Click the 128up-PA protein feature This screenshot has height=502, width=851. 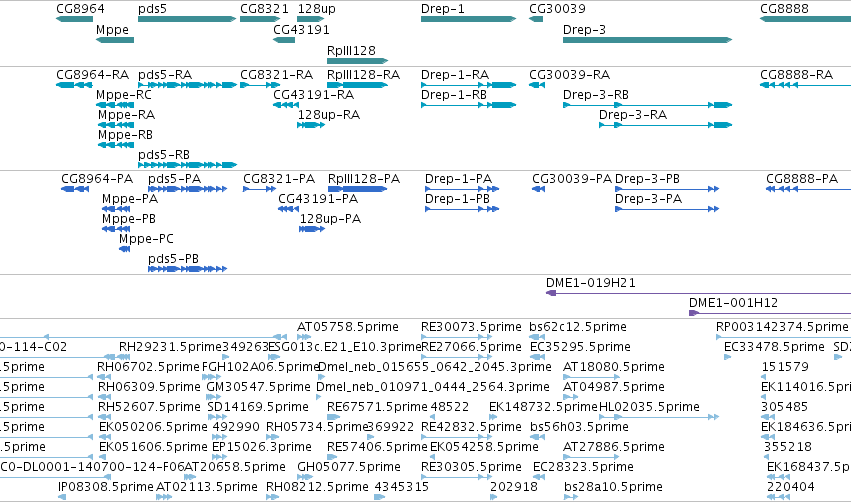(x=312, y=229)
